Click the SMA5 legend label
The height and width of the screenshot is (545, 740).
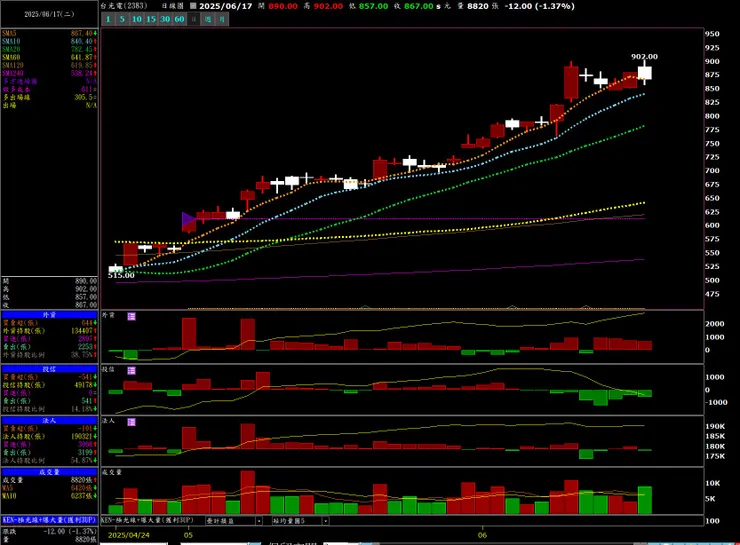tap(9, 34)
